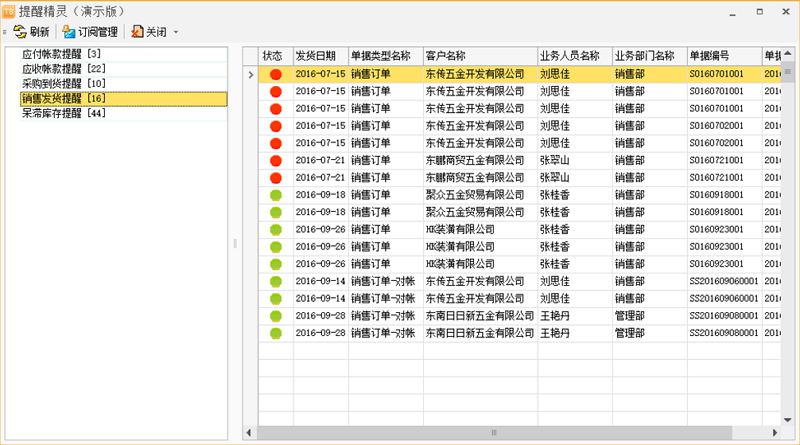Click the horizontal scrollbar at grid bottom
This screenshot has width=800, height=445.
point(493,432)
